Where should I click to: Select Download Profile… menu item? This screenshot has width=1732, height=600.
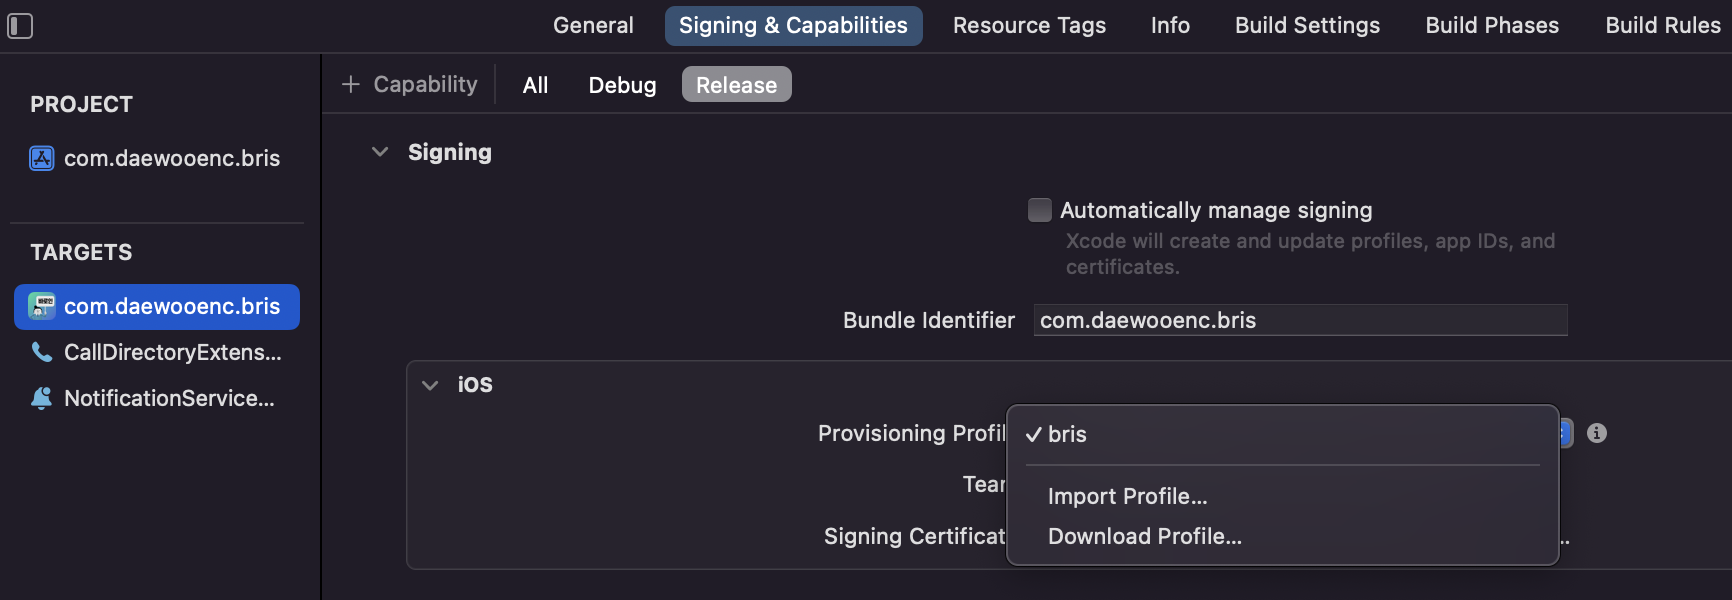pos(1144,536)
